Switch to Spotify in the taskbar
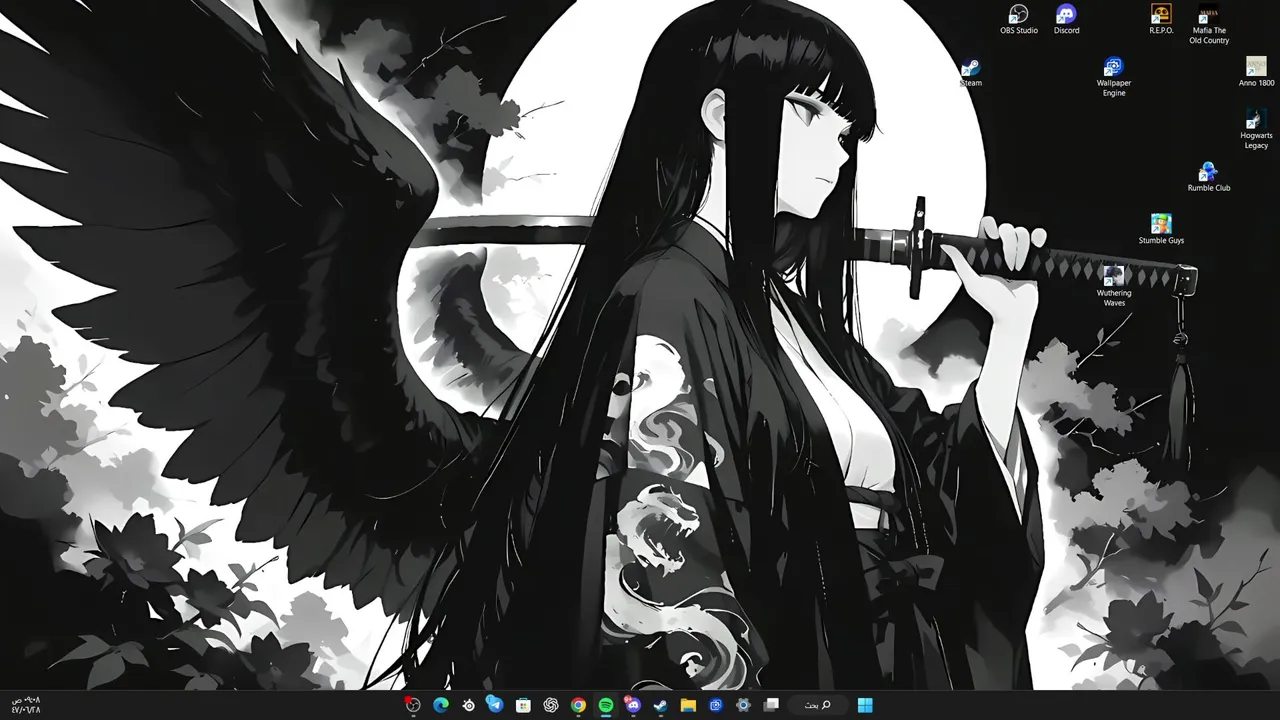This screenshot has width=1280, height=720. 605,705
